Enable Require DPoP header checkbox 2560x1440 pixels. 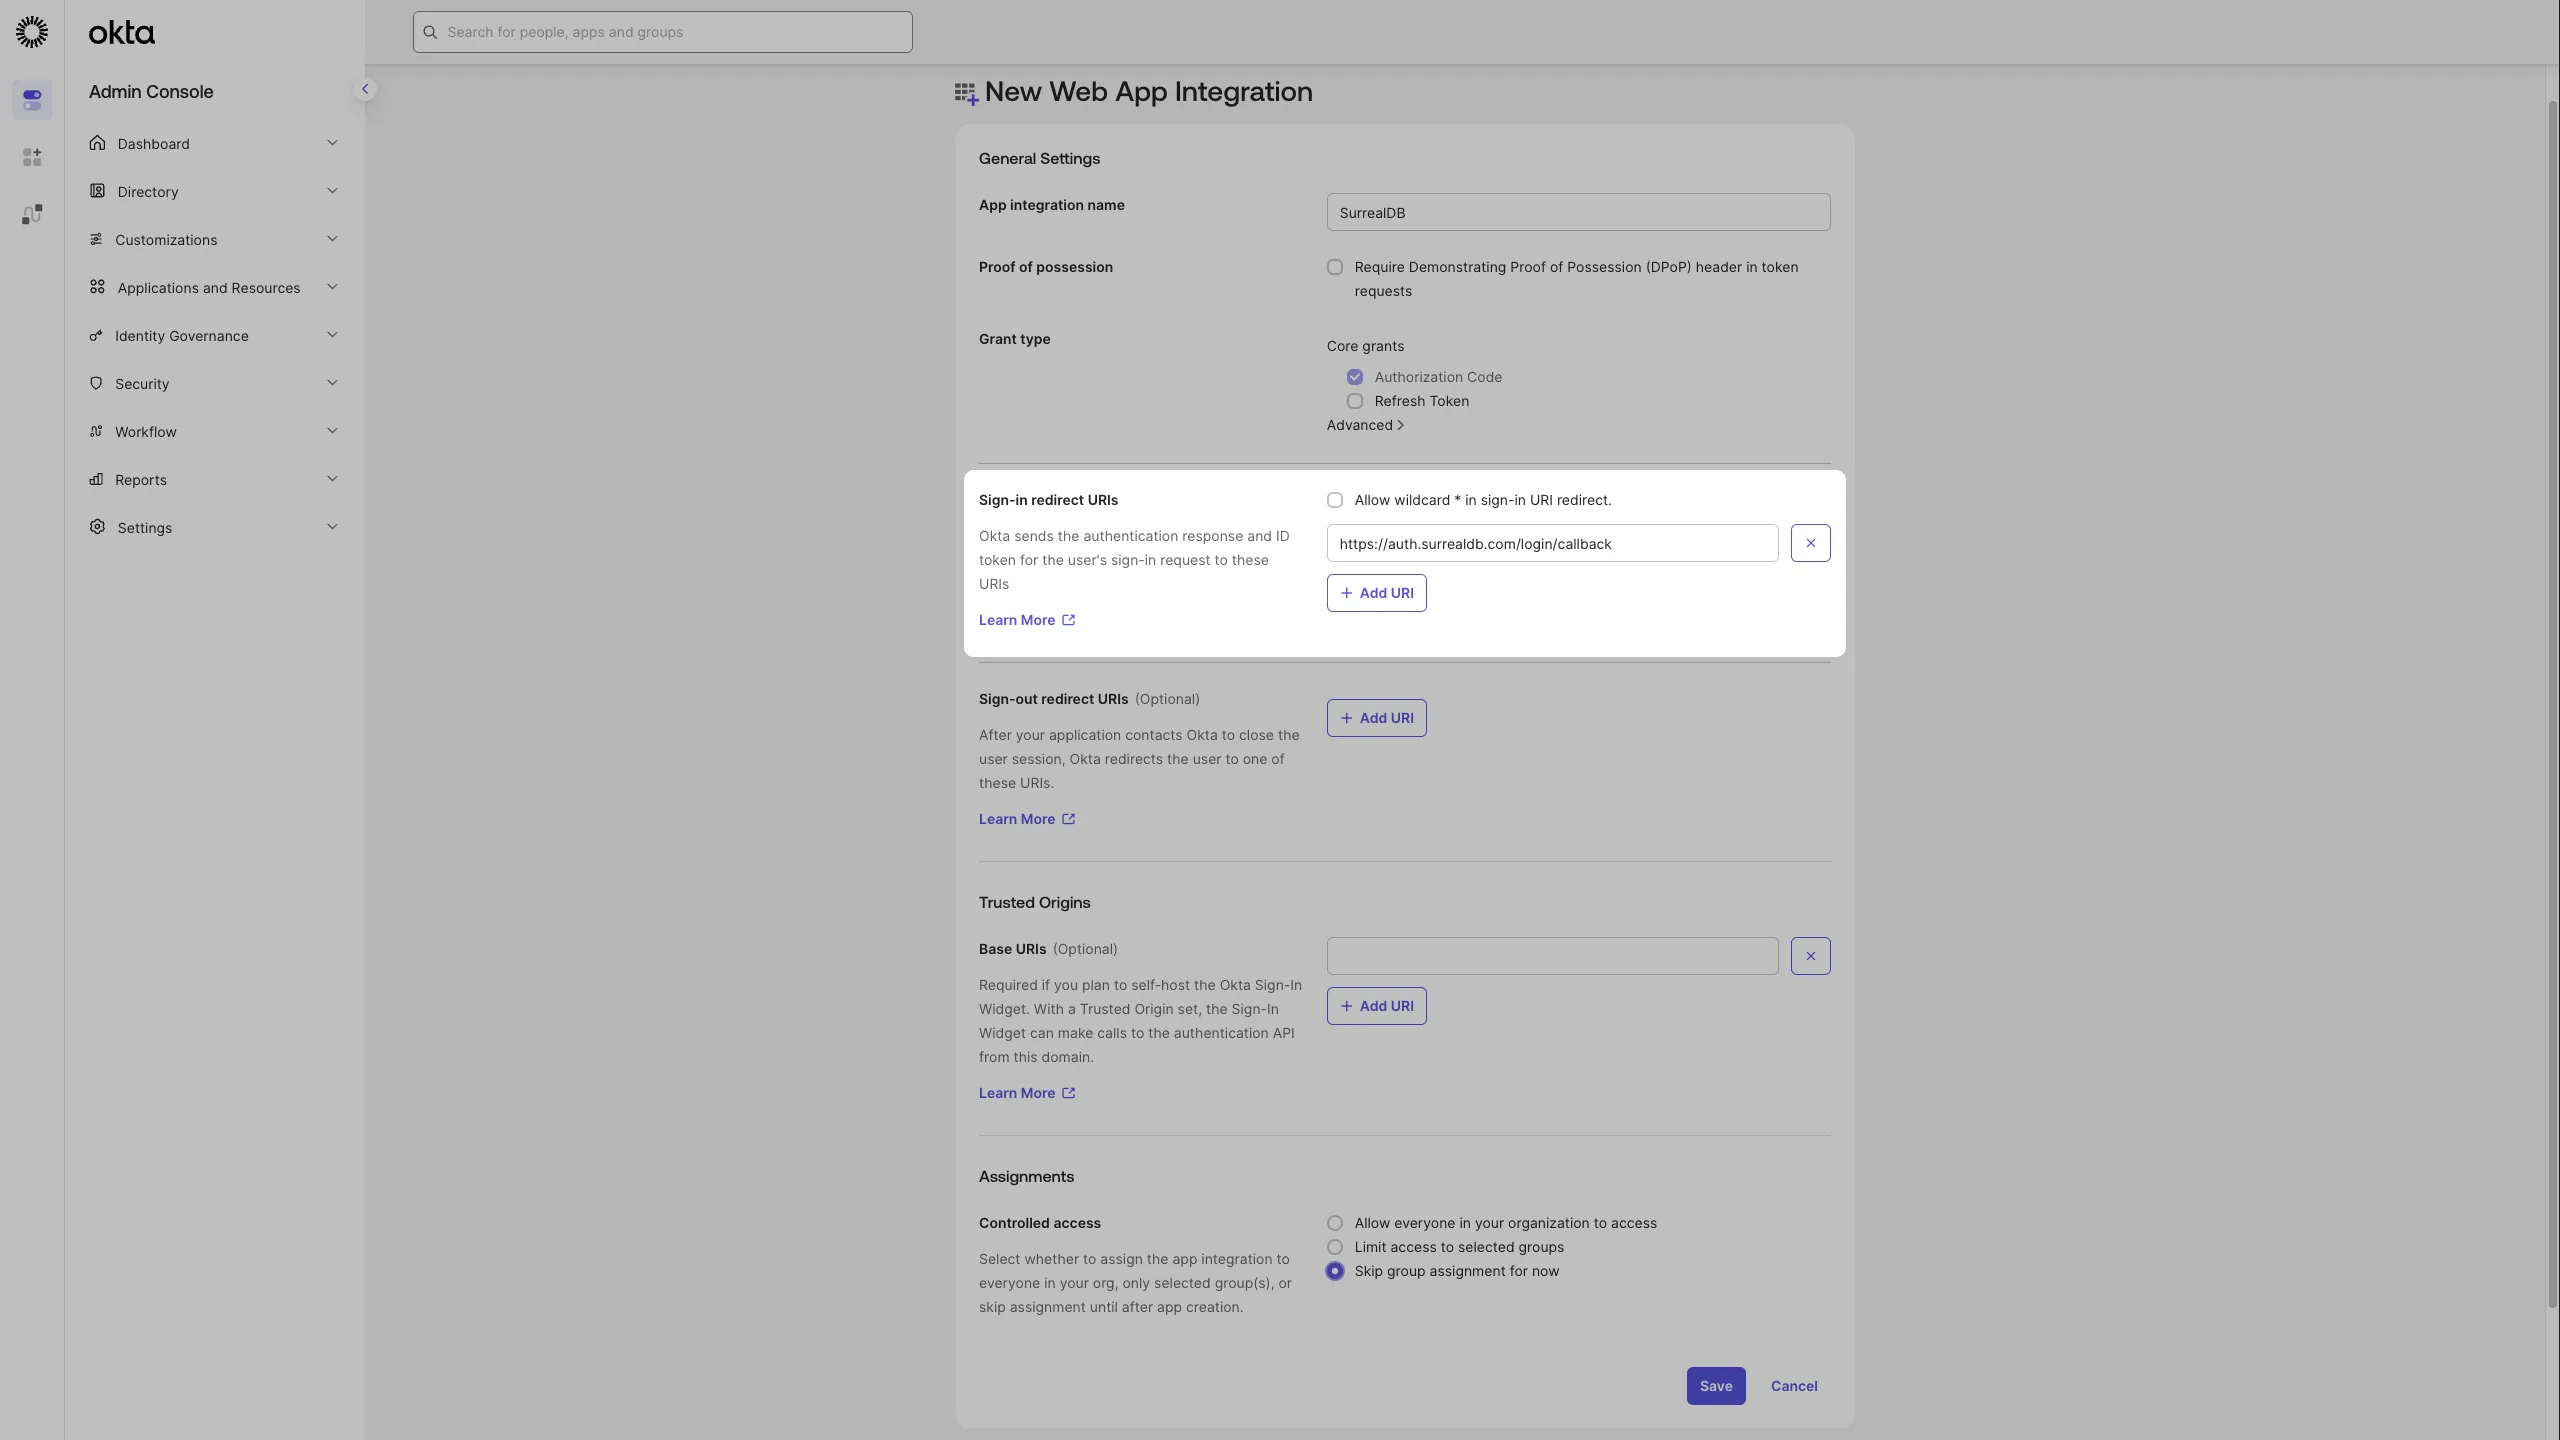1335,267
